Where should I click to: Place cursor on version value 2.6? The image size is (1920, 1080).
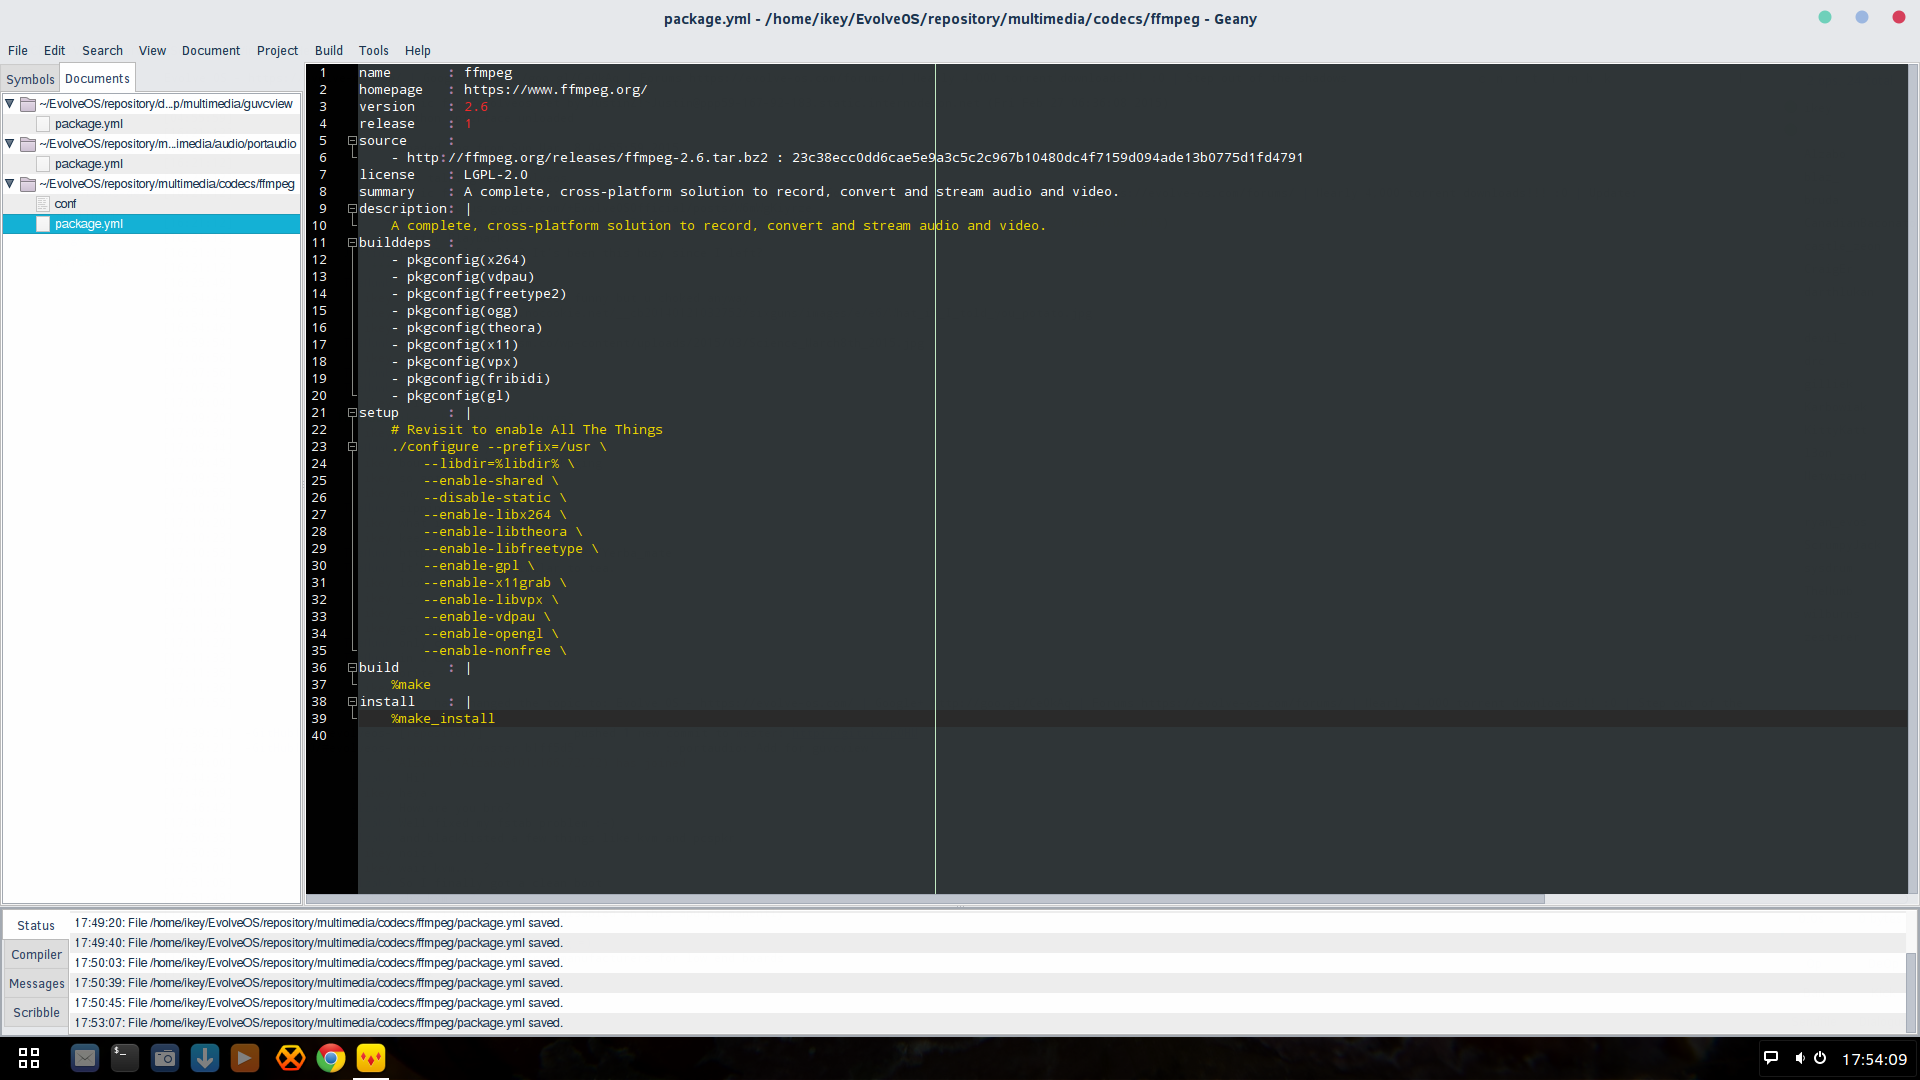point(476,107)
